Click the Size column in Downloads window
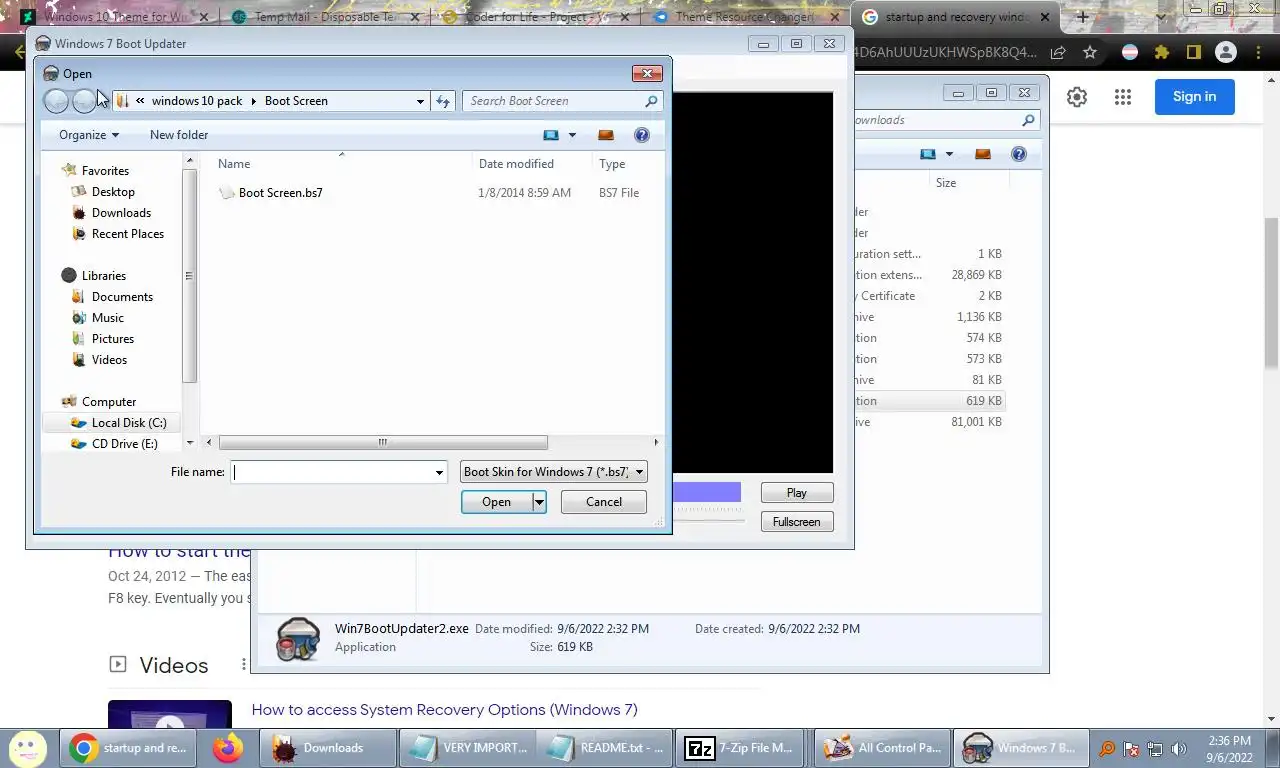1280x768 pixels. pos(946,183)
